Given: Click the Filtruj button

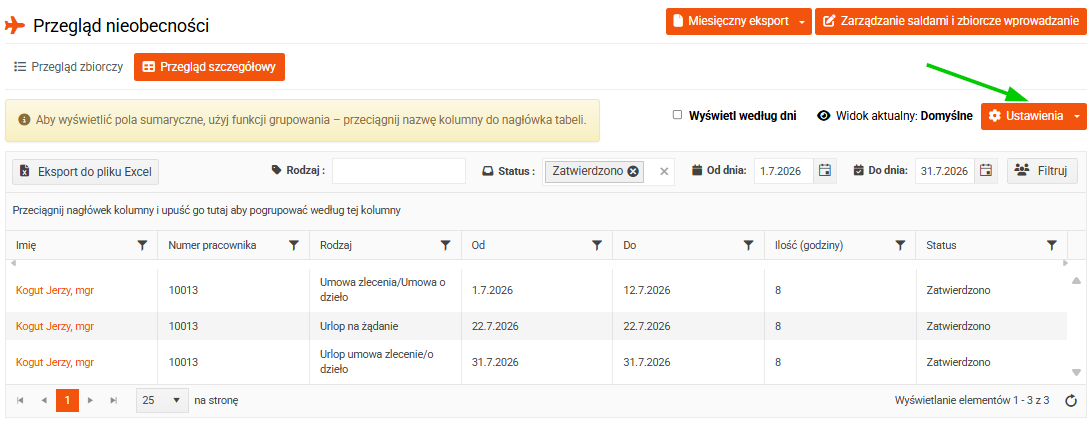Looking at the screenshot, I should (1043, 170).
